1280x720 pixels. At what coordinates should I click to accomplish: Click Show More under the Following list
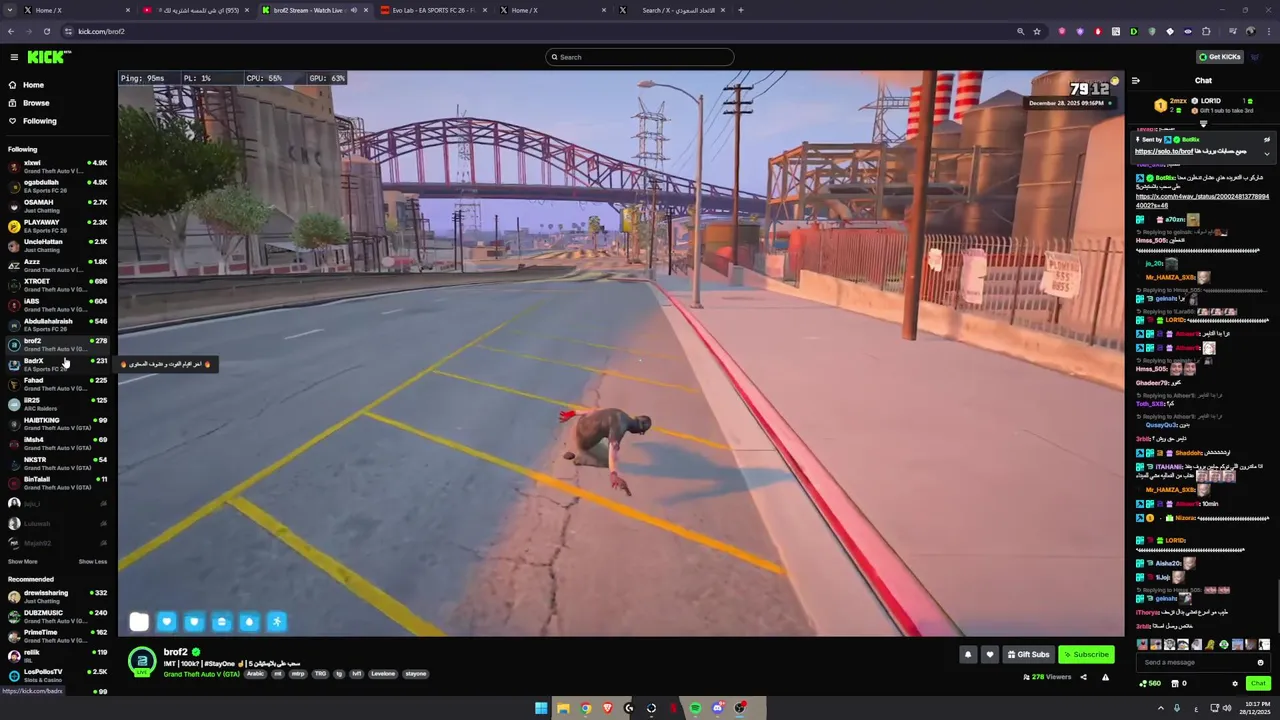pos(22,562)
